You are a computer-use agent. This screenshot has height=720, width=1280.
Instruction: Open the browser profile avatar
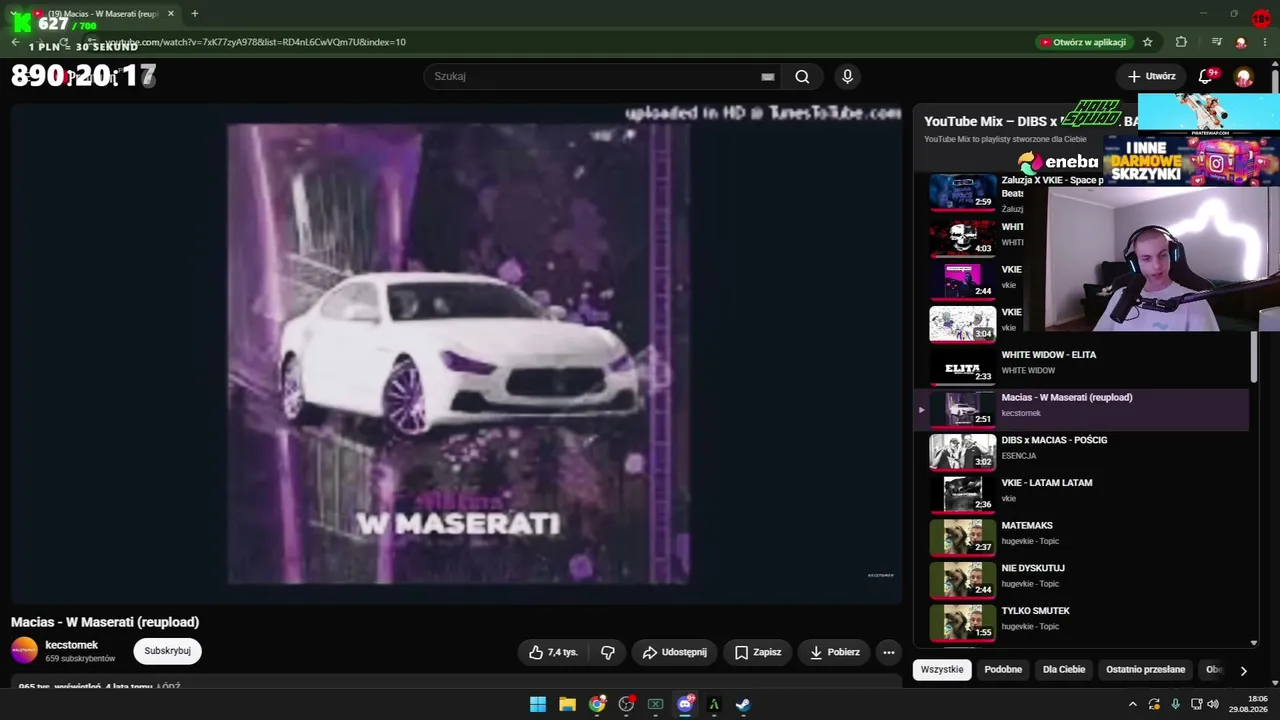(x=1241, y=42)
